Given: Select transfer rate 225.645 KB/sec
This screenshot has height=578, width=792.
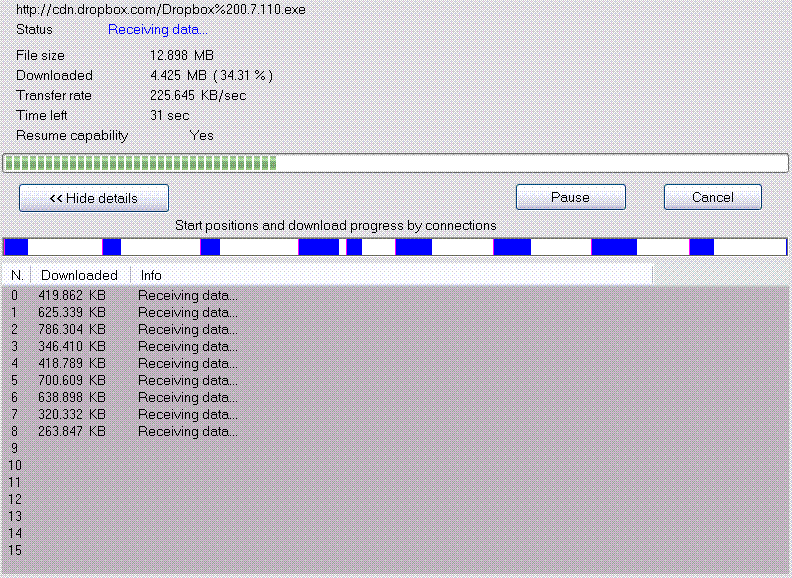Looking at the screenshot, I should coord(198,96).
